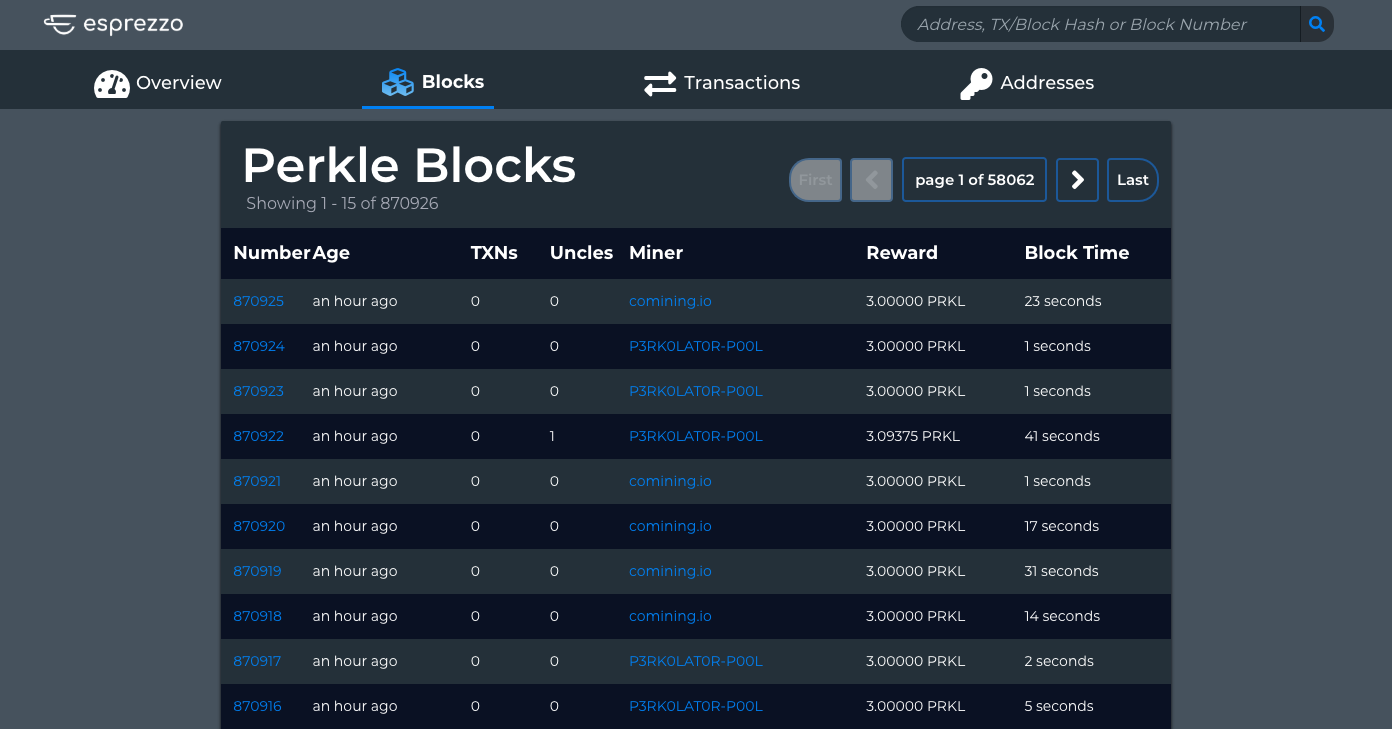This screenshot has height=729, width=1392.
Task: Click the page 1 of 58062 indicator
Action: coord(974,180)
